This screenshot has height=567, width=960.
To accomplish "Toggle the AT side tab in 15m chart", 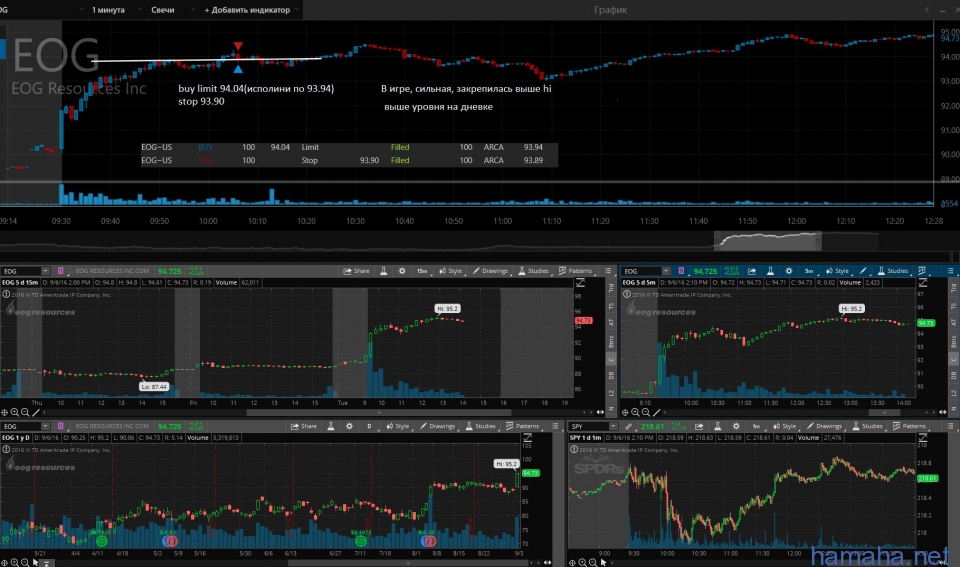I will [611, 323].
